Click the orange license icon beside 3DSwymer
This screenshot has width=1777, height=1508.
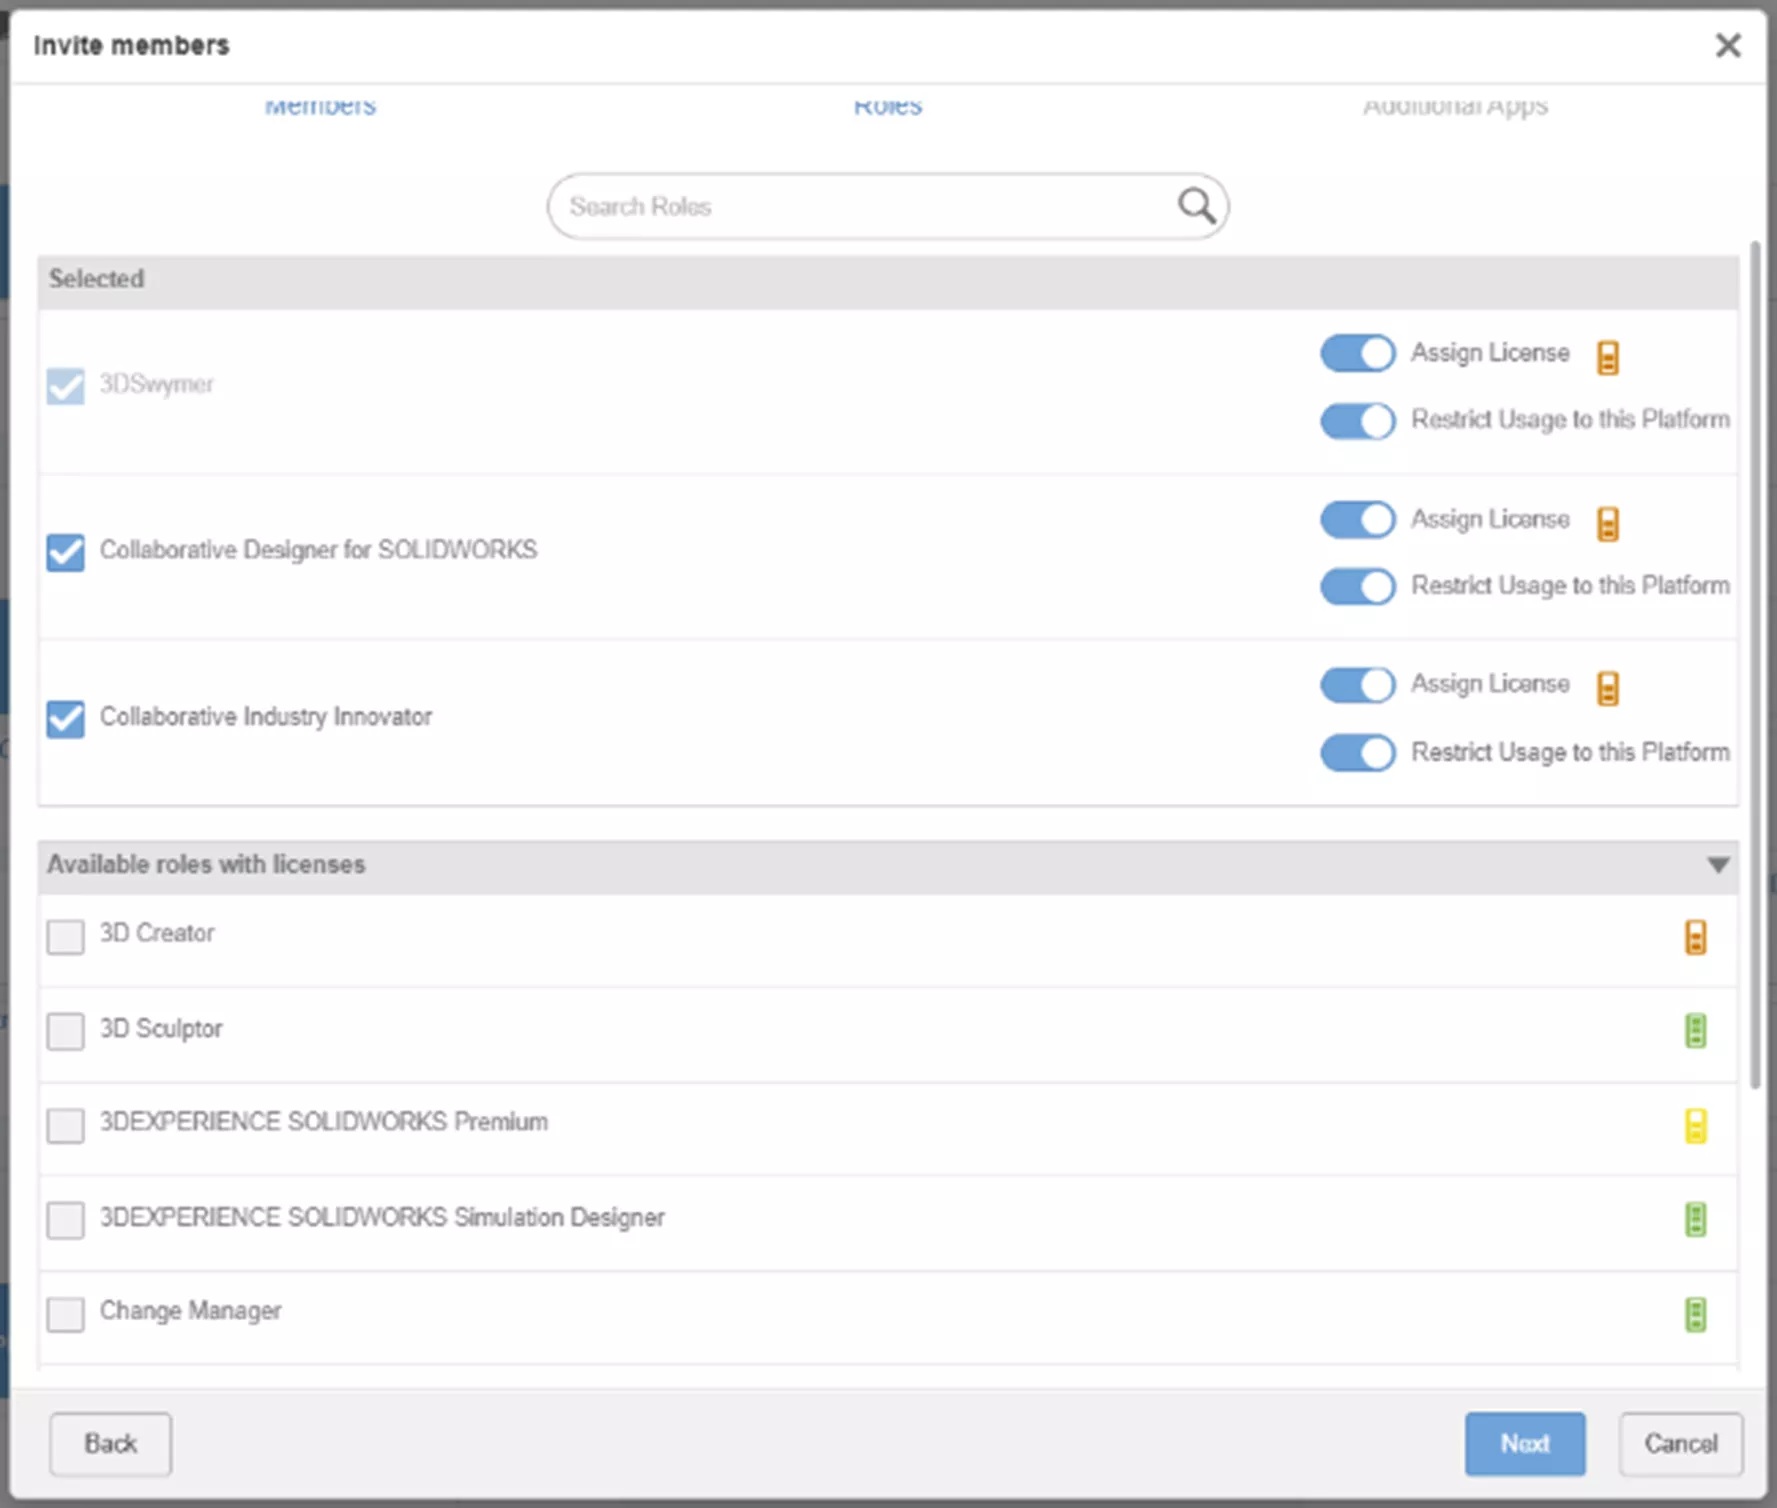[1607, 357]
